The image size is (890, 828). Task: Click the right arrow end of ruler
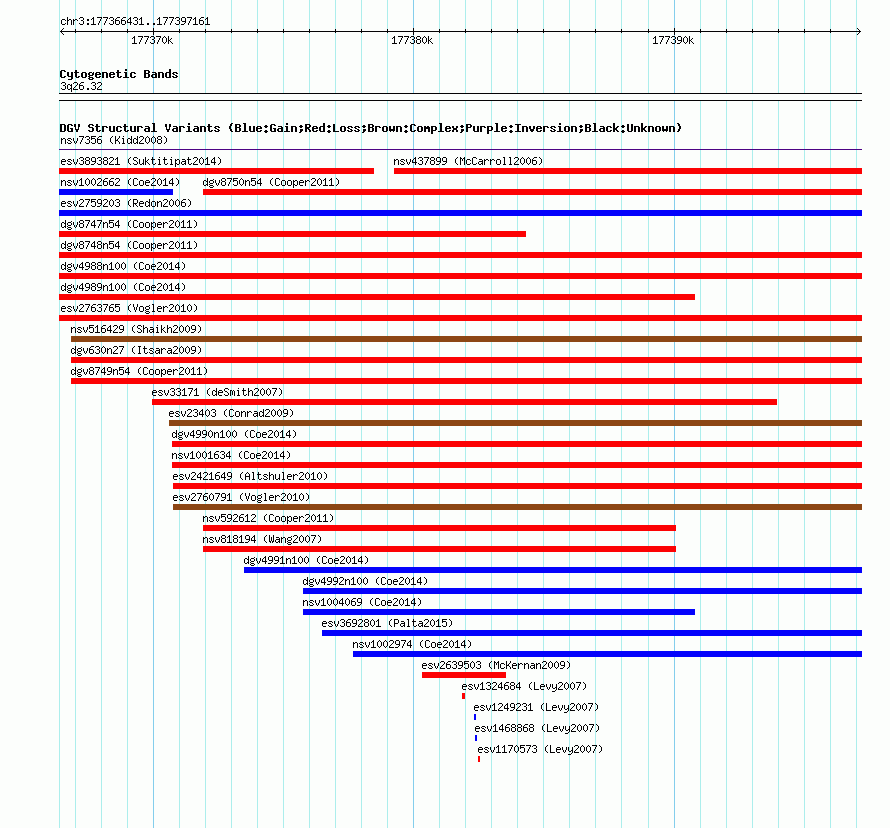(859, 32)
